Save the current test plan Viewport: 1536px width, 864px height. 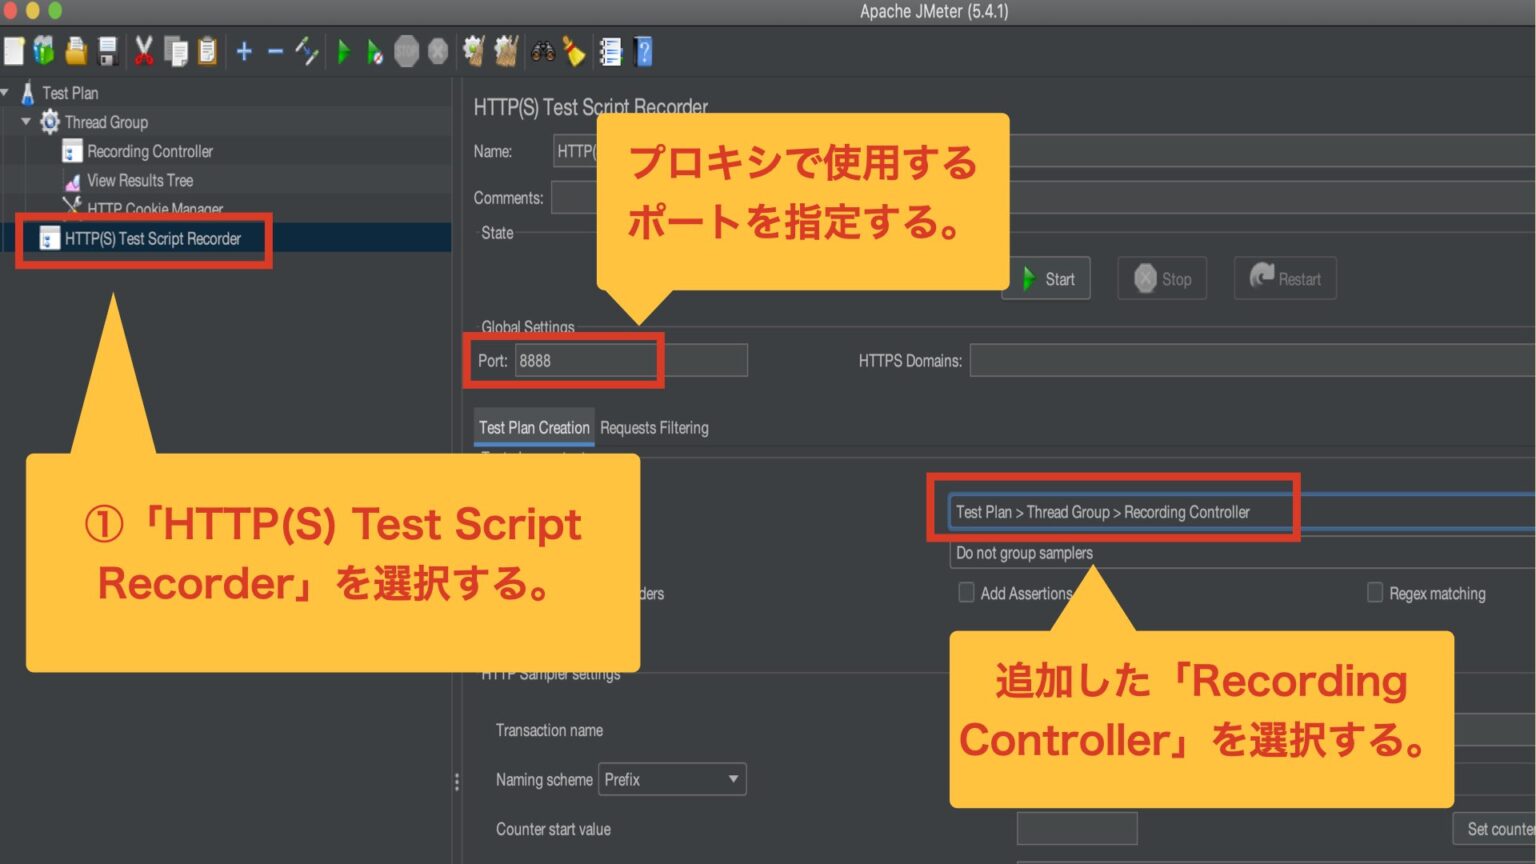point(108,51)
